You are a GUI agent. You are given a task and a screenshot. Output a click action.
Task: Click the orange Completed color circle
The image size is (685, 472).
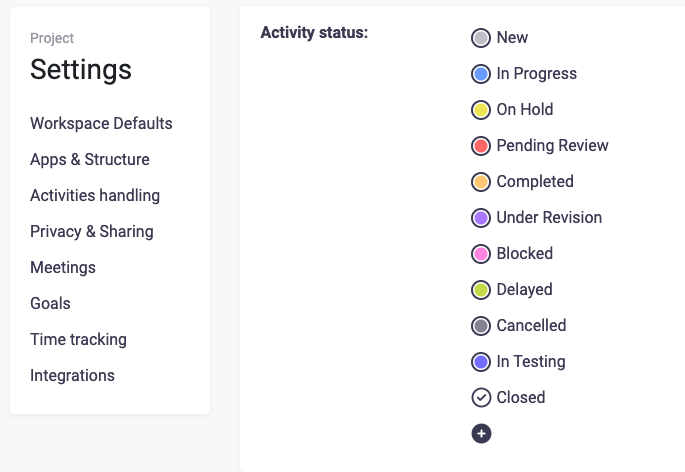(x=481, y=182)
